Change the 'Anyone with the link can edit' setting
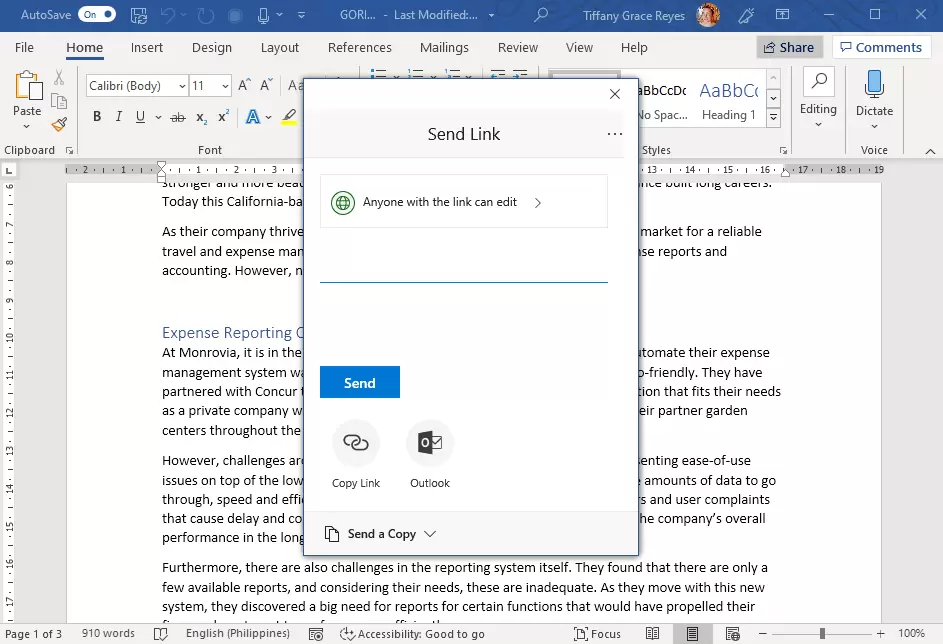Image resolution: width=943 pixels, height=644 pixels. click(x=463, y=202)
